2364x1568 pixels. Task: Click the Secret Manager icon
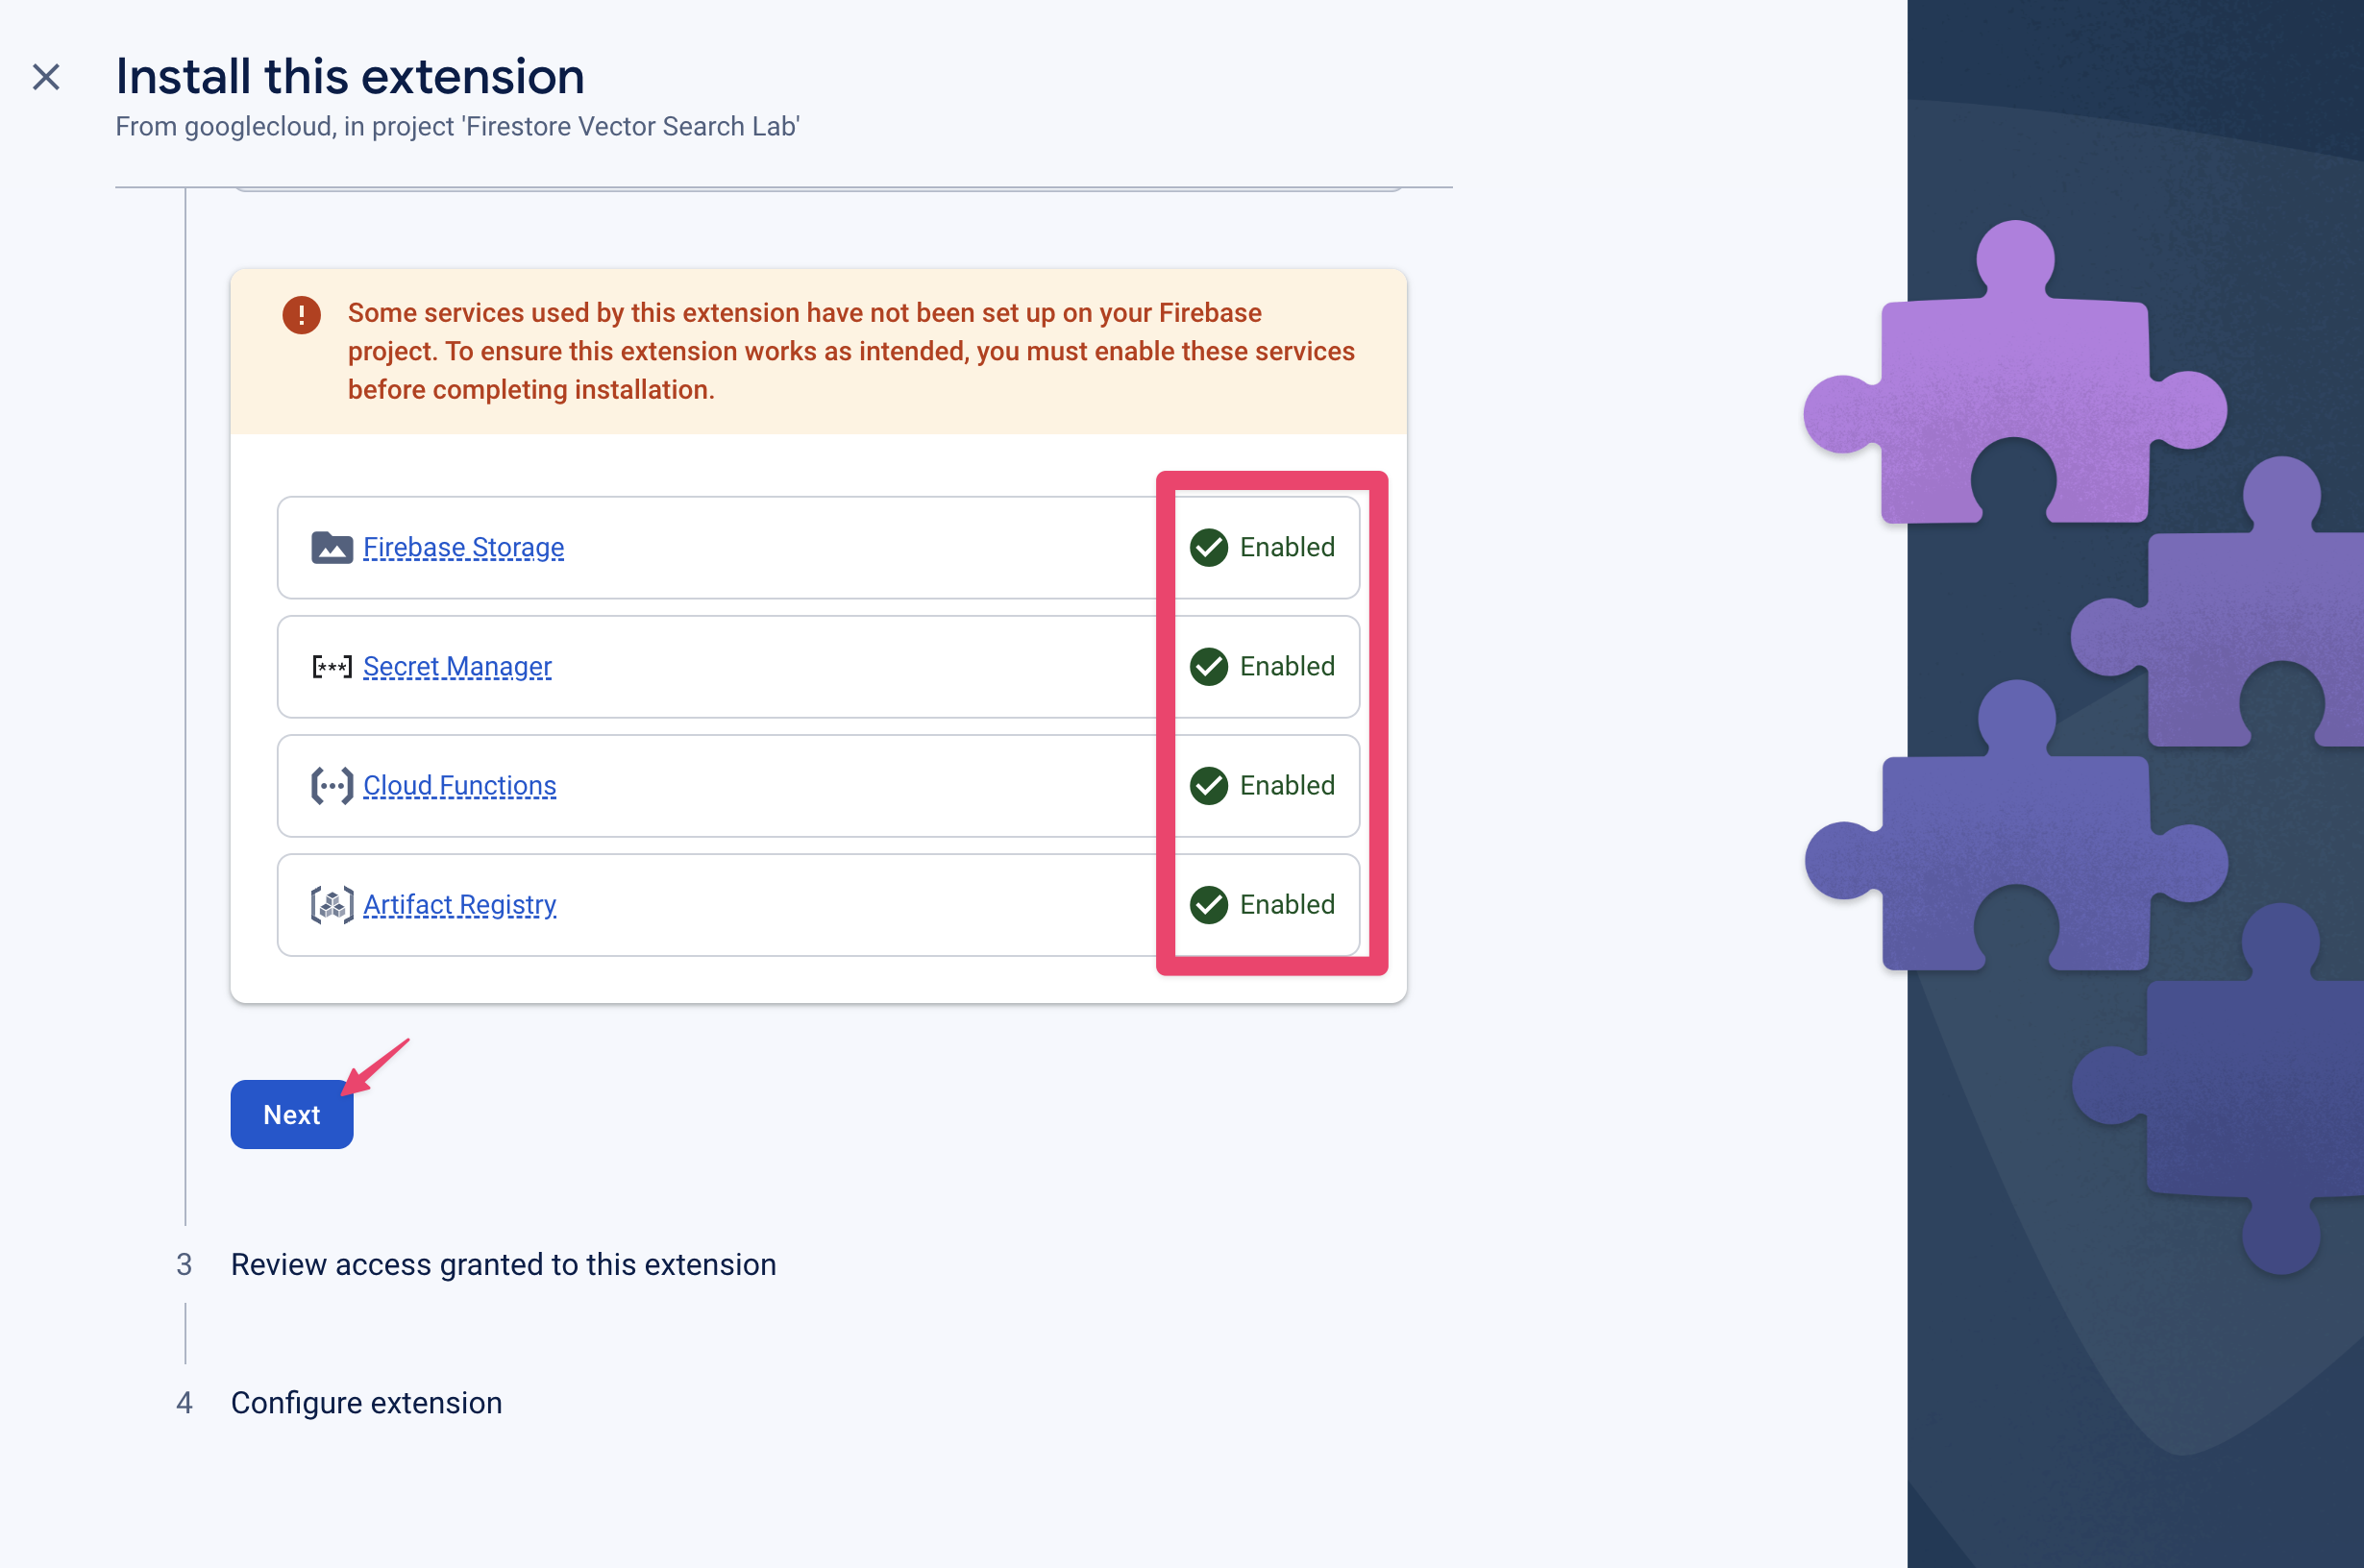(331, 667)
